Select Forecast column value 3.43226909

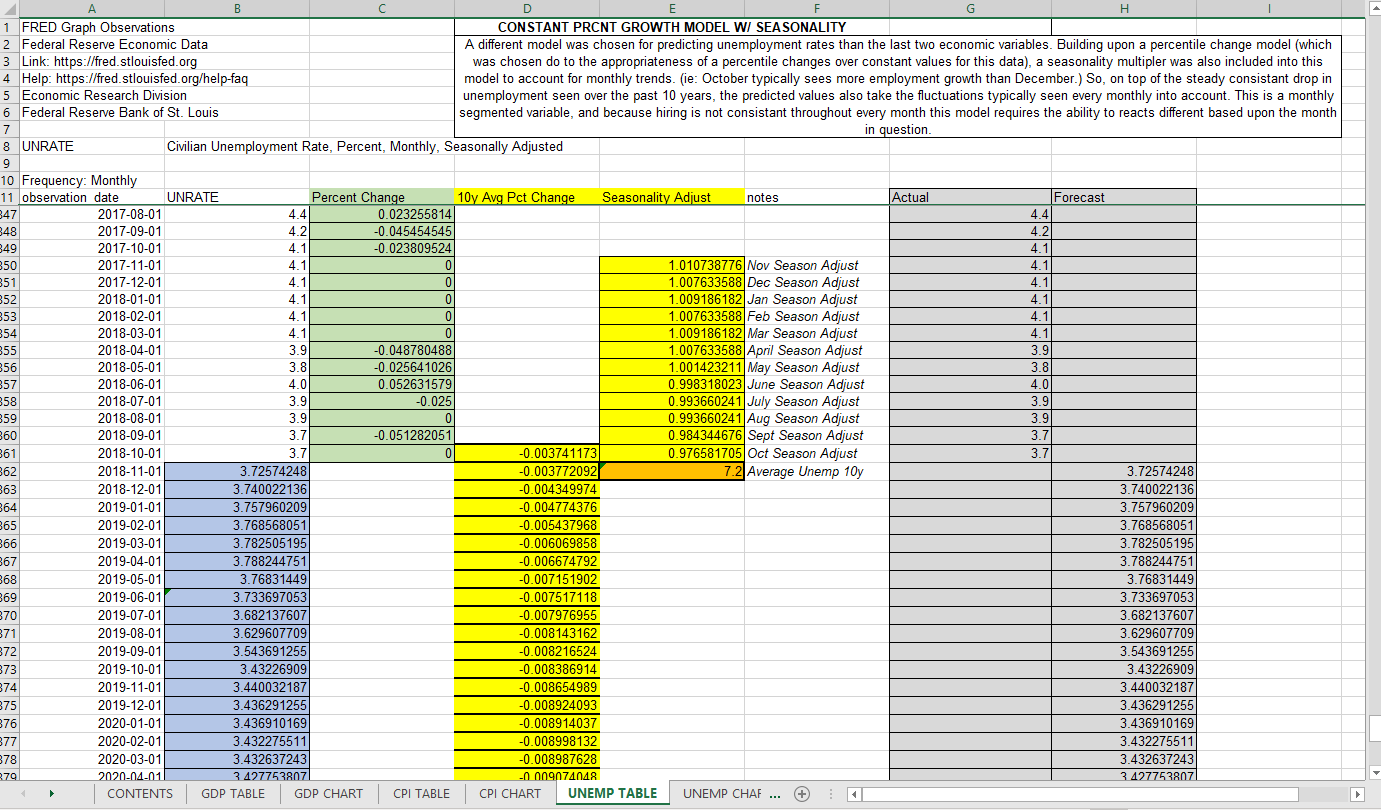[x=1124, y=668]
